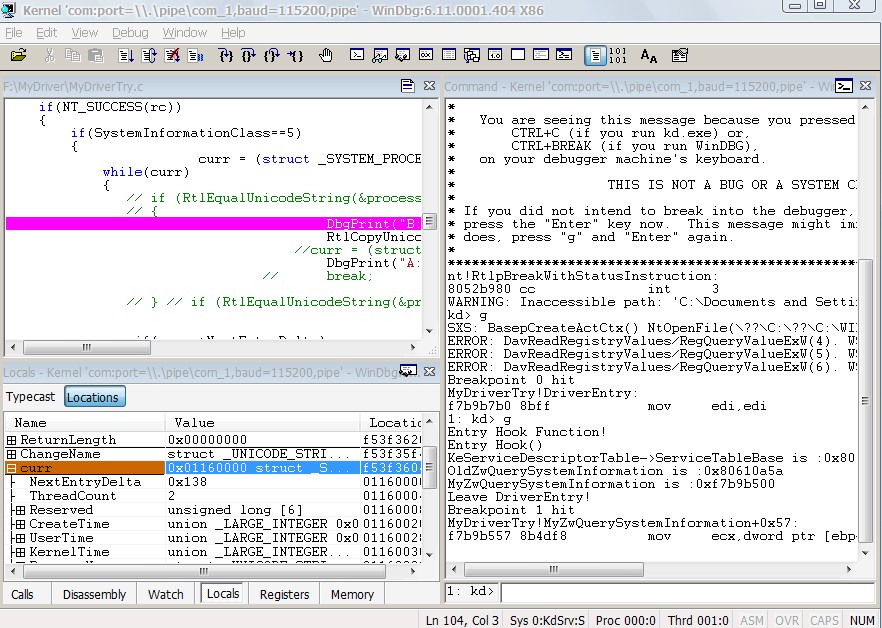
Task: Open the Watch window toolbar icon
Action: [x=380, y=55]
